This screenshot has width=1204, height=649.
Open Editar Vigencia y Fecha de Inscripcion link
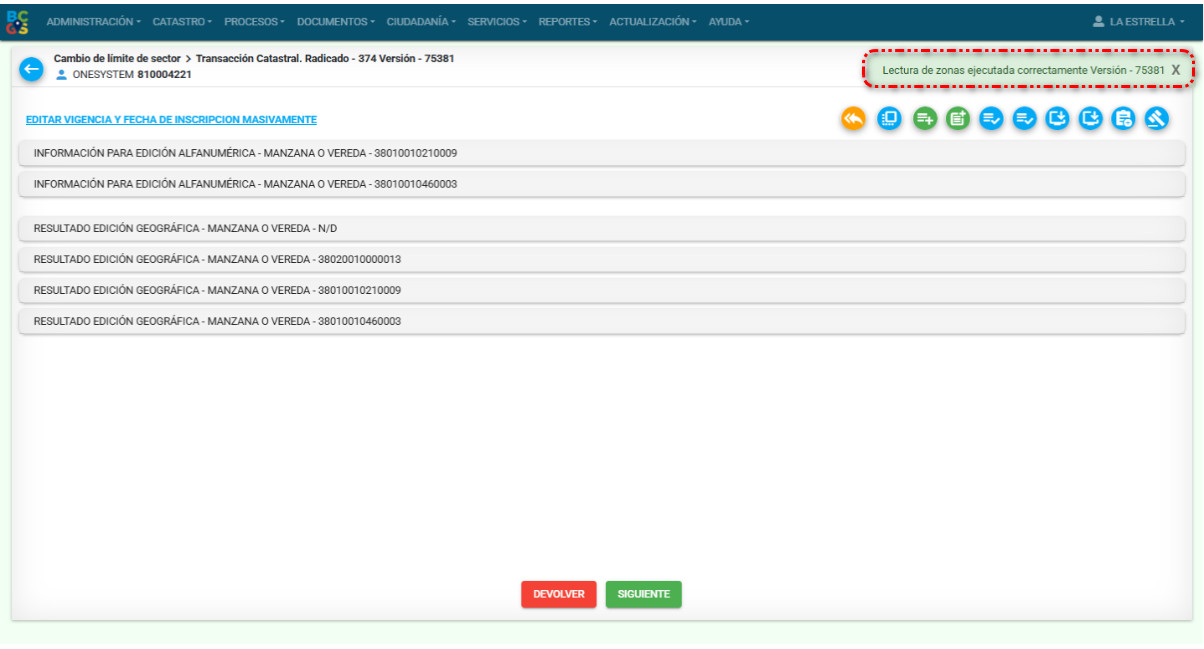pos(171,120)
